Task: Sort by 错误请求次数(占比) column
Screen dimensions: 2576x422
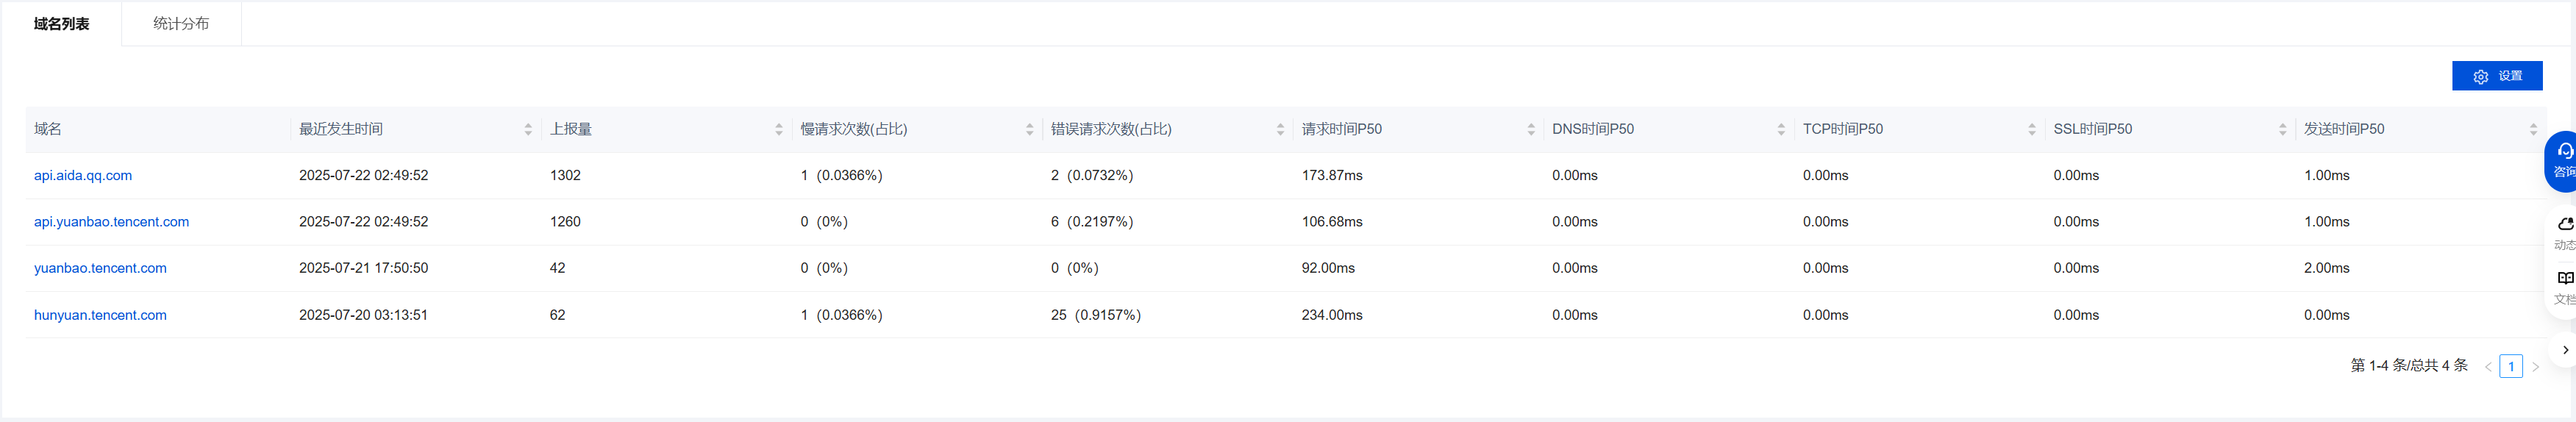Action: (1280, 130)
